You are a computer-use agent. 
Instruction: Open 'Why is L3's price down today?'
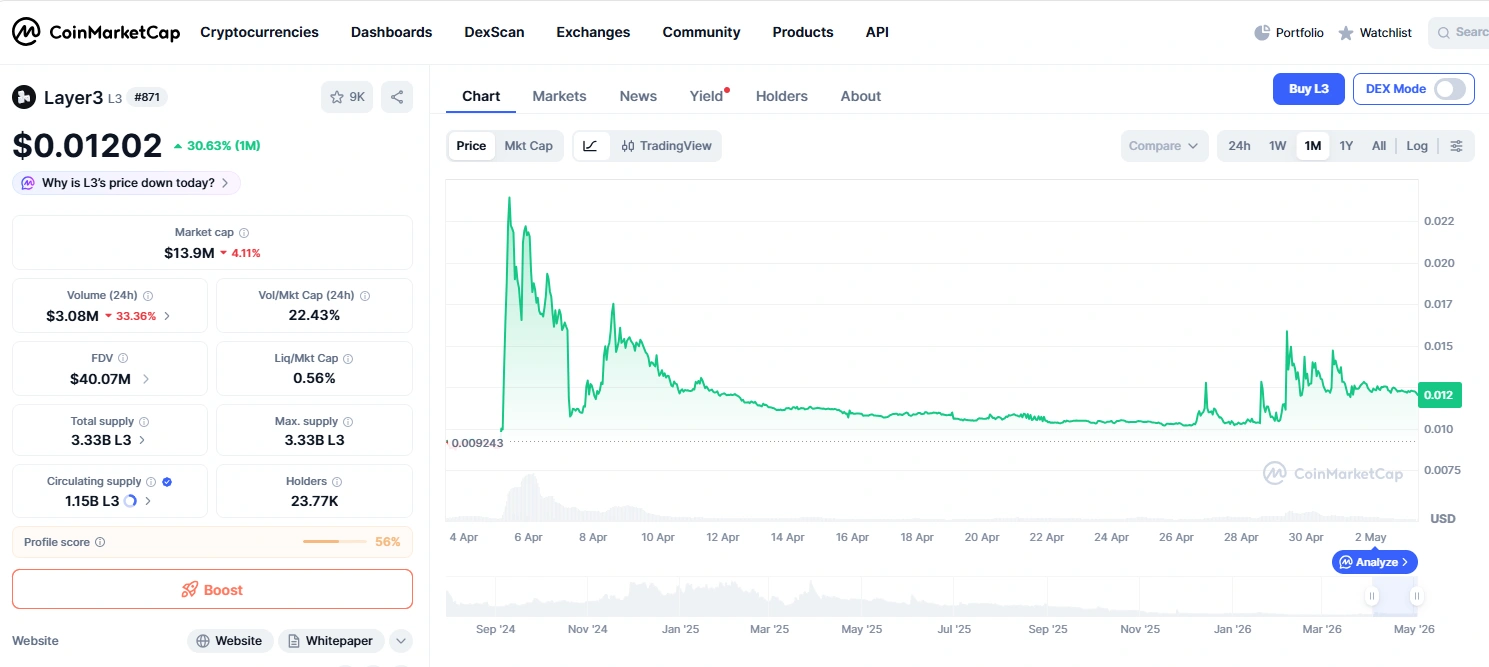(127, 183)
